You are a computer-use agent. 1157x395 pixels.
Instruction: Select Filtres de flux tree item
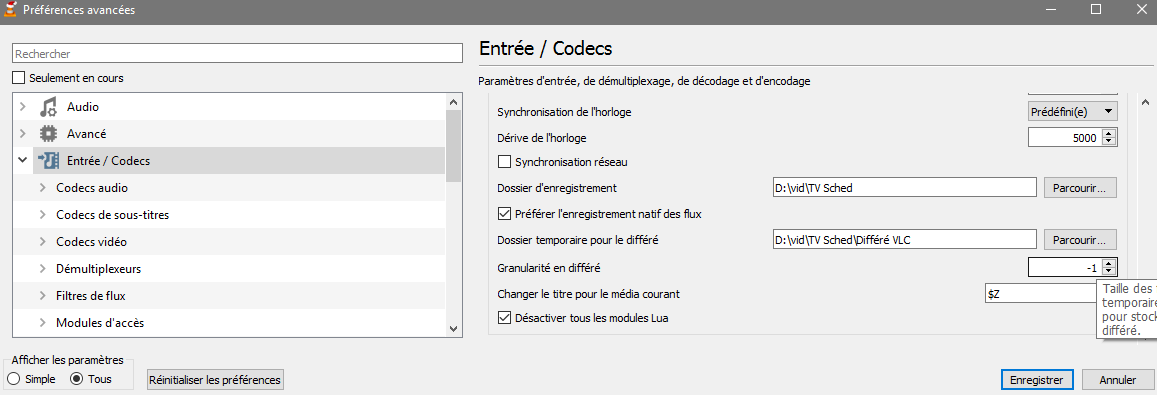tap(91, 295)
